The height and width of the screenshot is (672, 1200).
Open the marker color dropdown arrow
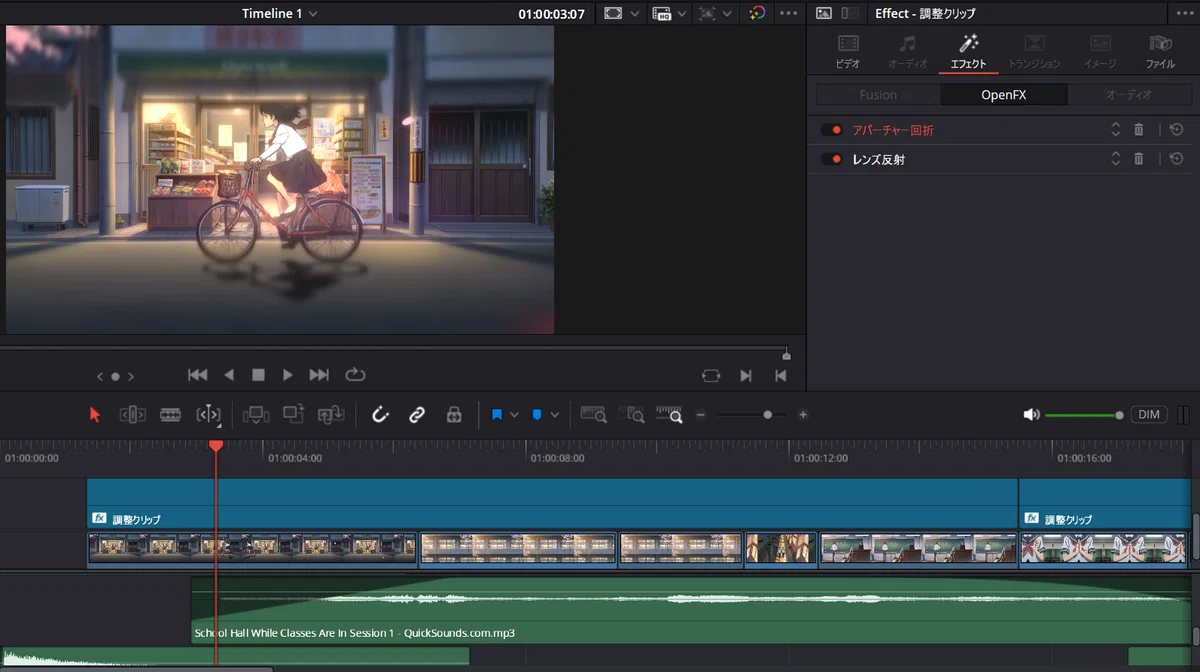[x=554, y=415]
